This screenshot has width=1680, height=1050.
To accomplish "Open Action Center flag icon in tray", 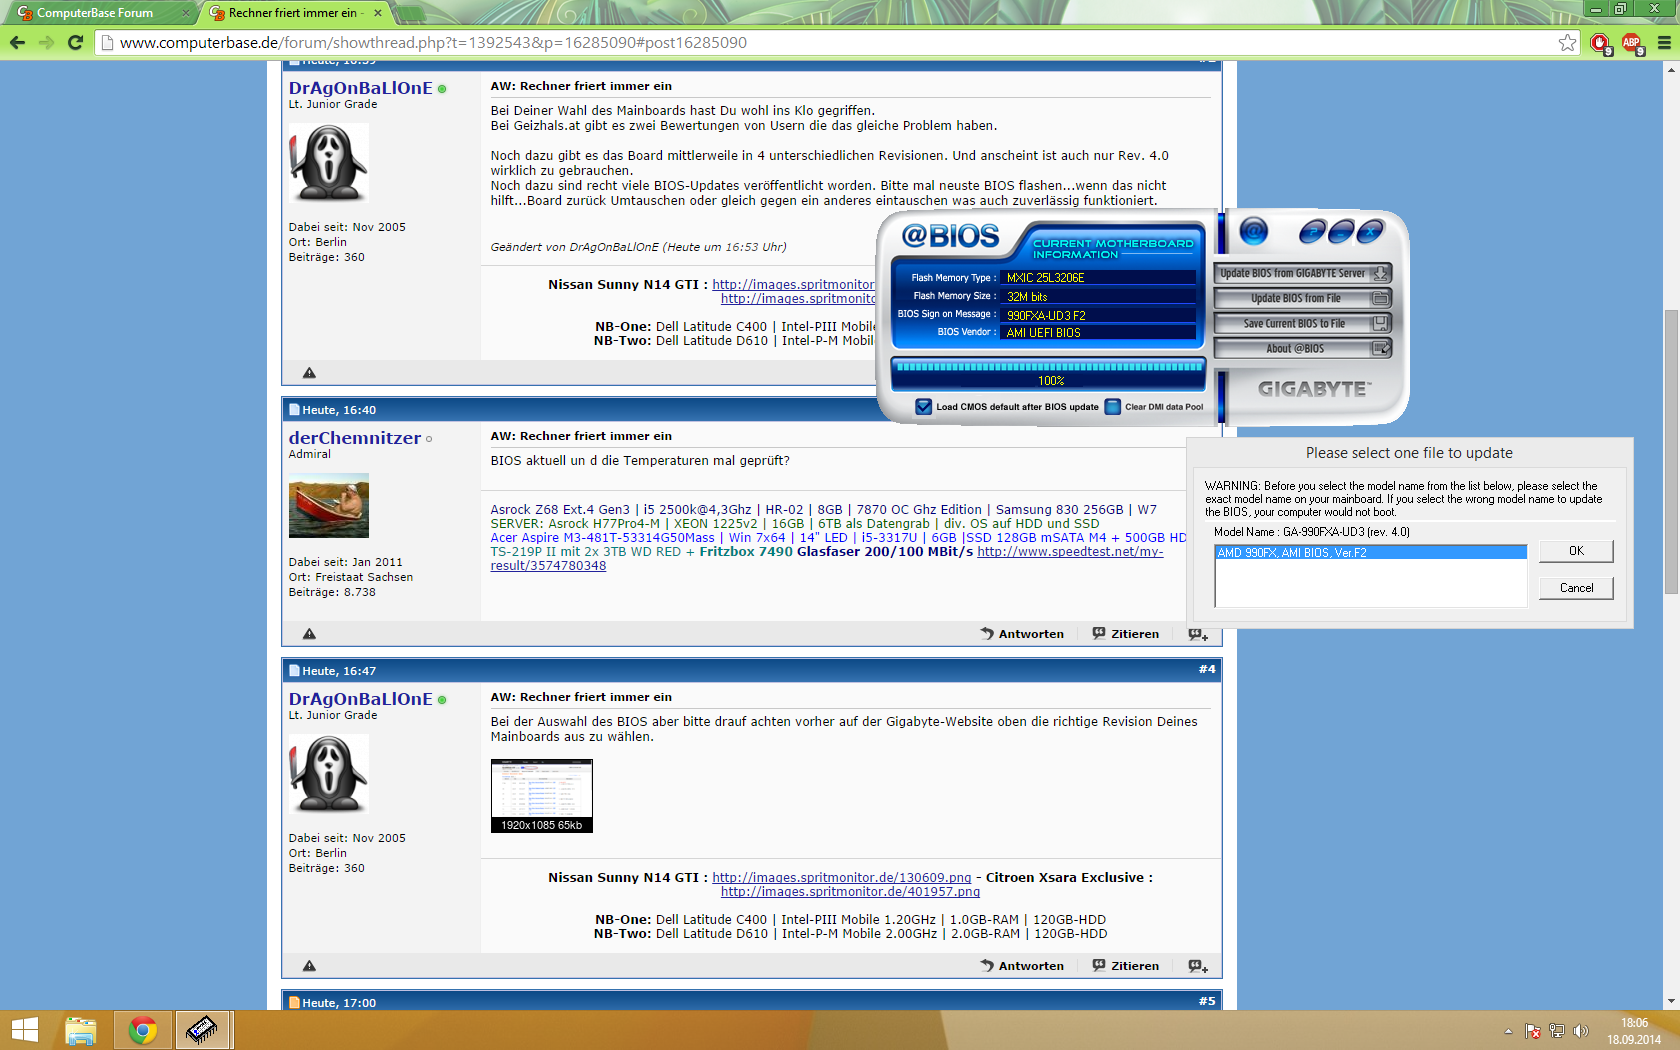I will [1532, 1031].
